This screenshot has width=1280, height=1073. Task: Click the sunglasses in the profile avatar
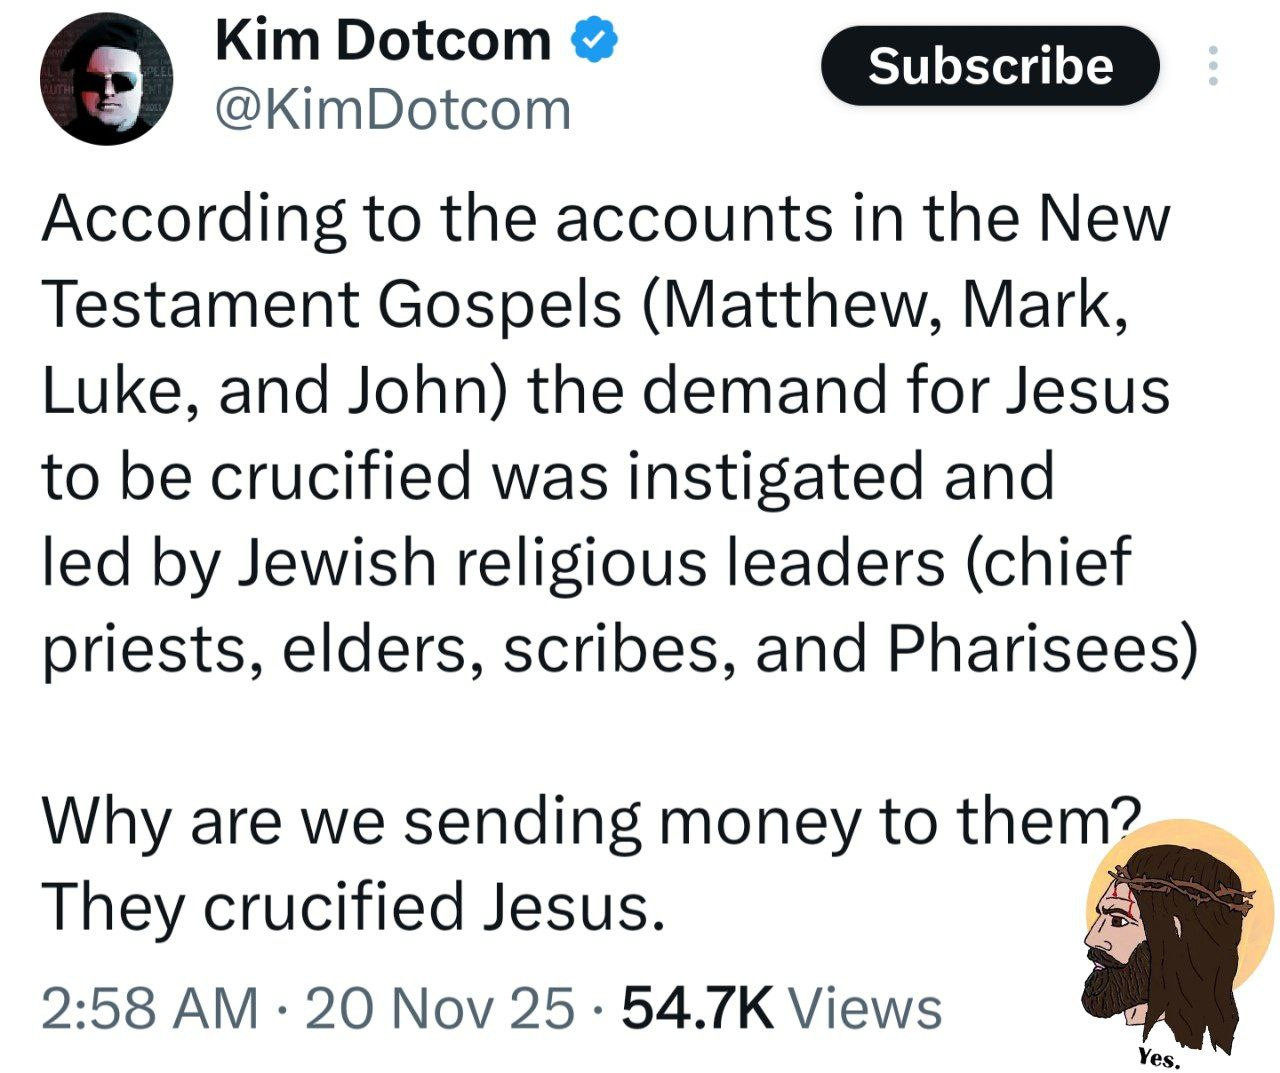click(x=110, y=82)
